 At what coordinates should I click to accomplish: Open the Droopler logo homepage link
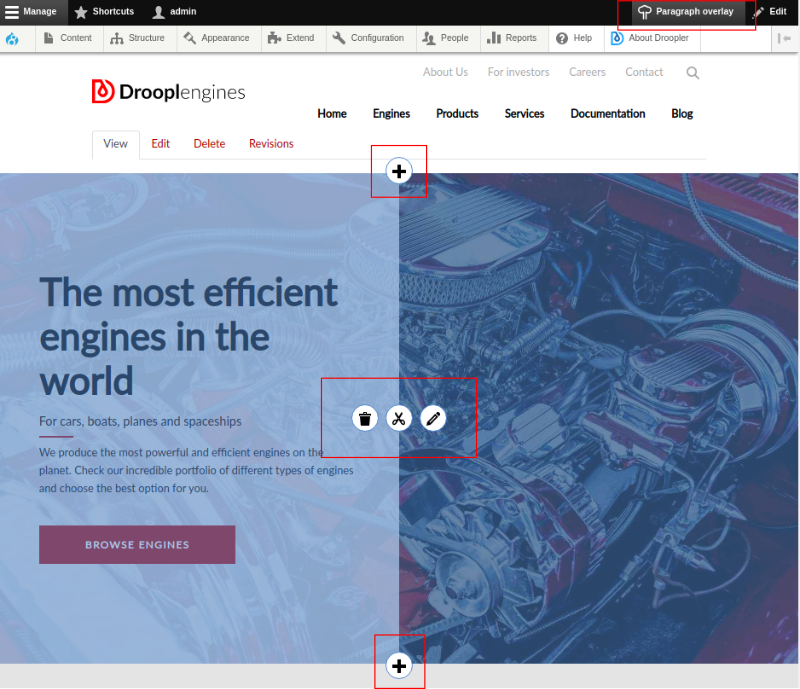pos(168,91)
